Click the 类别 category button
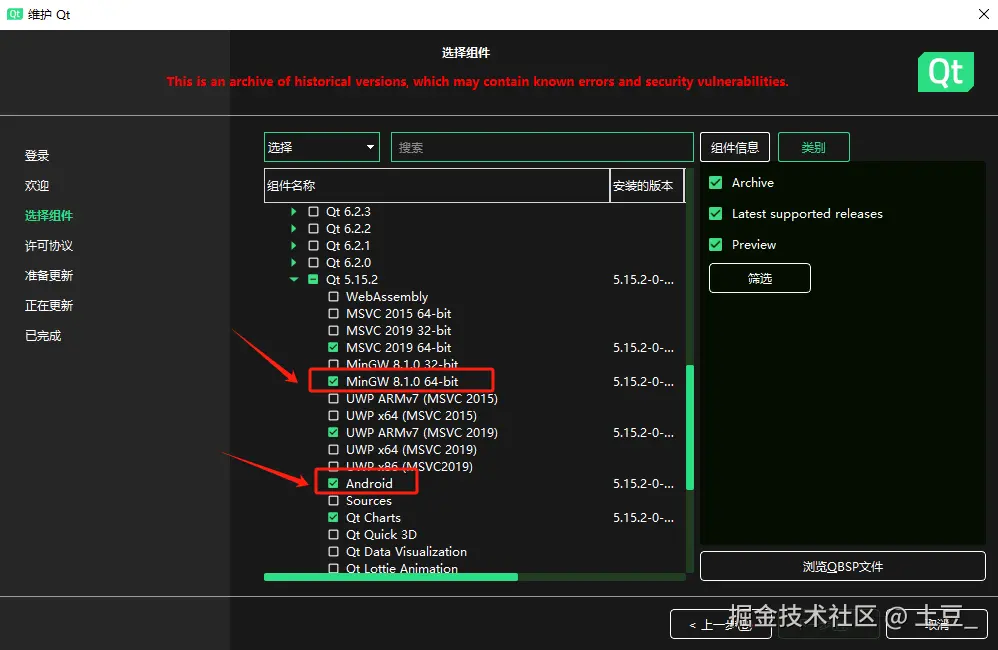 [813, 147]
